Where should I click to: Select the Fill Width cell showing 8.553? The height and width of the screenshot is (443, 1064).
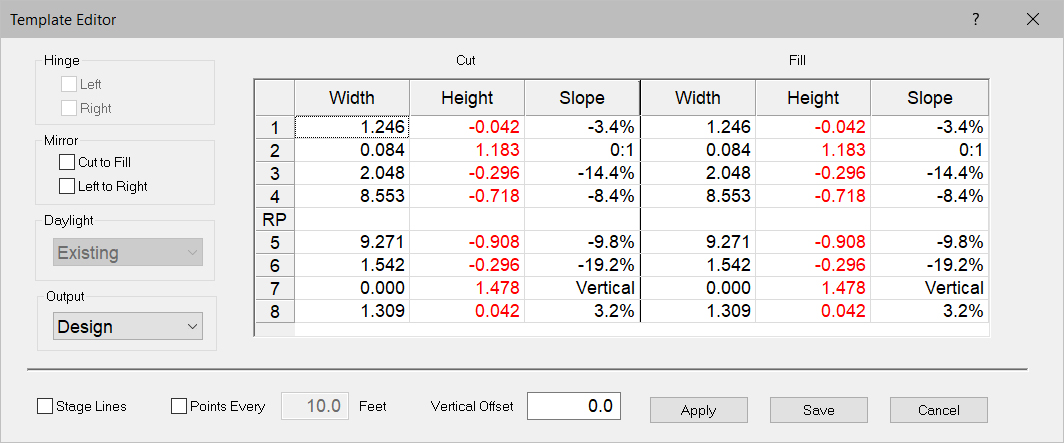(x=697, y=194)
